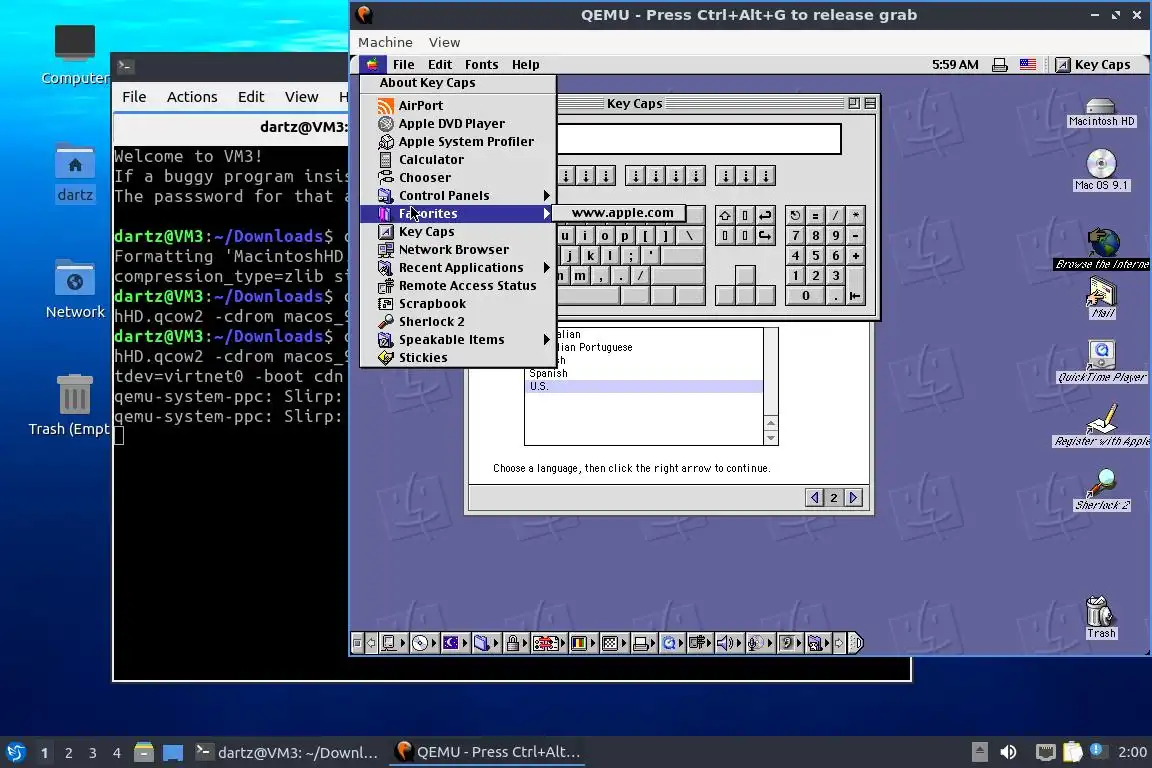Select the Mac OS Trash icon

[x=1101, y=618]
